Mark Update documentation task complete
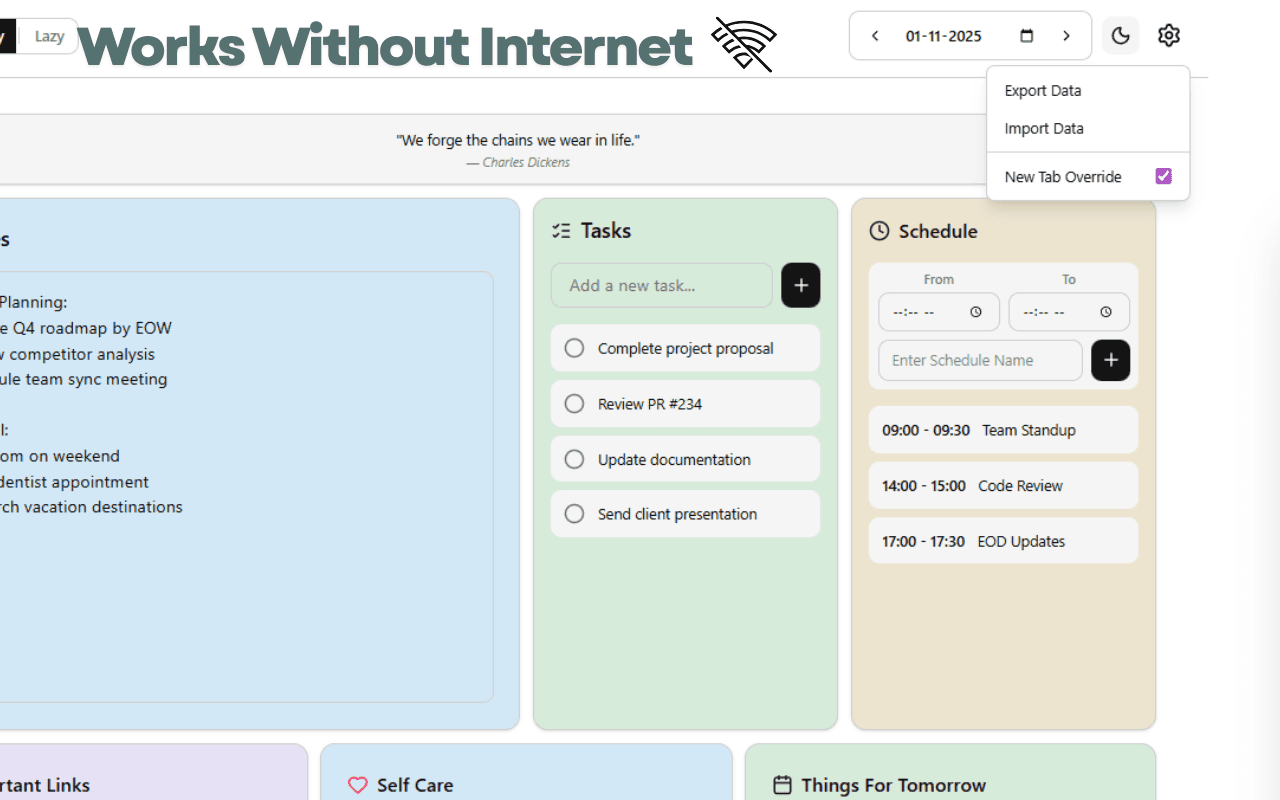 pos(574,459)
